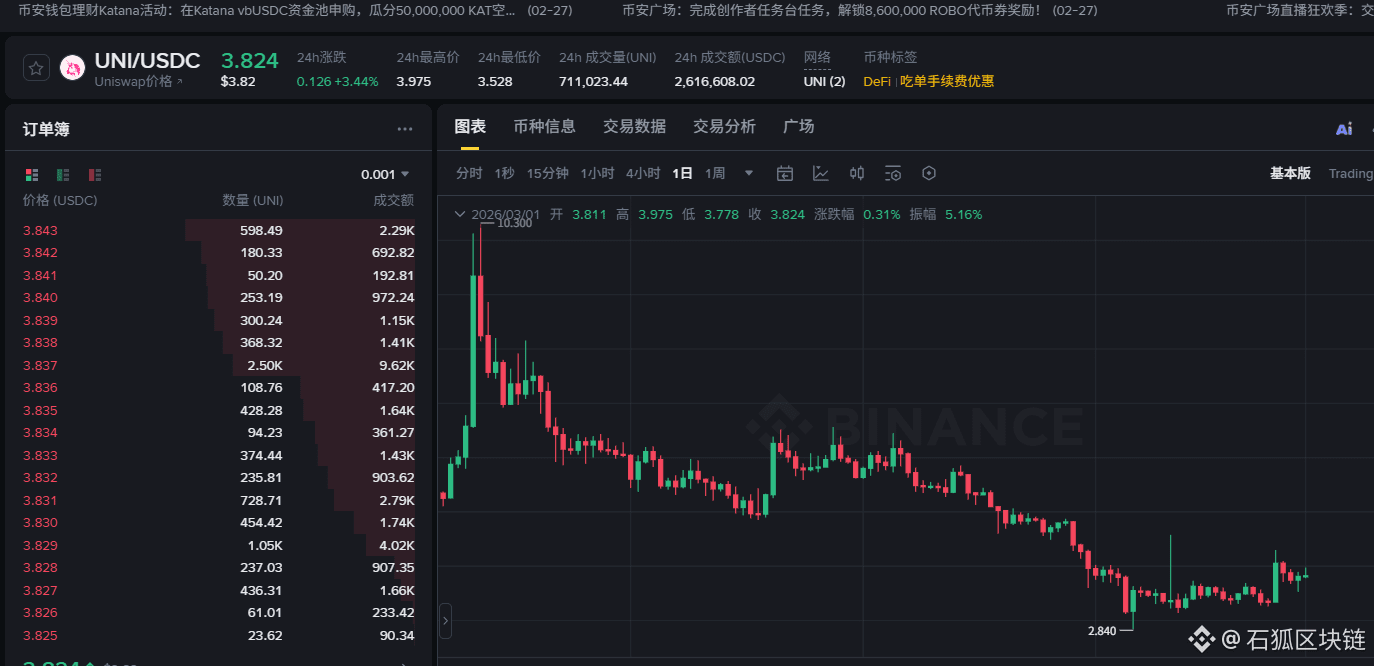Star UNI/USDC as a favorite pair
Screen dimensions: 1374x666
[x=36, y=68]
